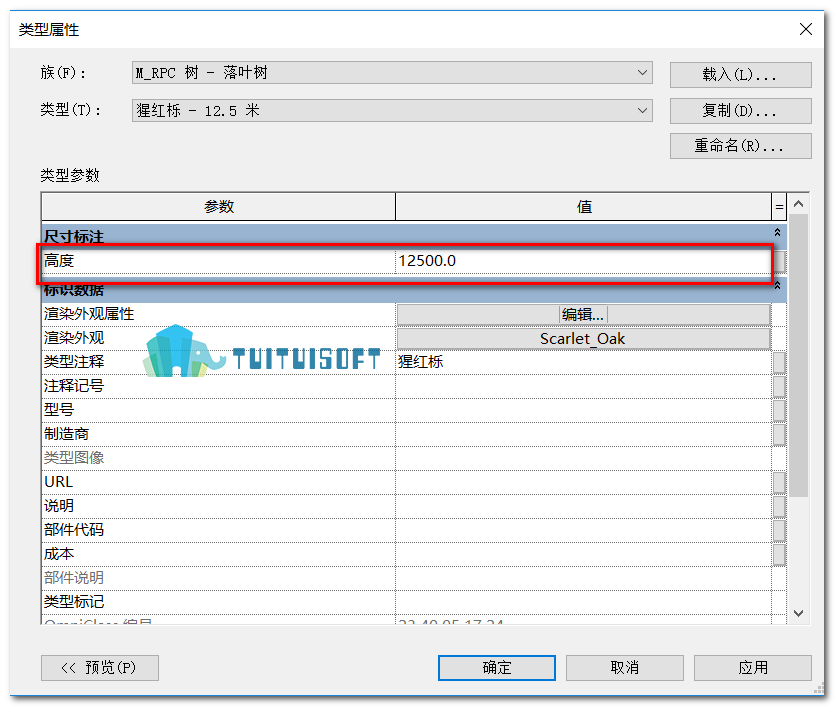
Task: Select the 部件代码 parameter label
Action: point(74,530)
